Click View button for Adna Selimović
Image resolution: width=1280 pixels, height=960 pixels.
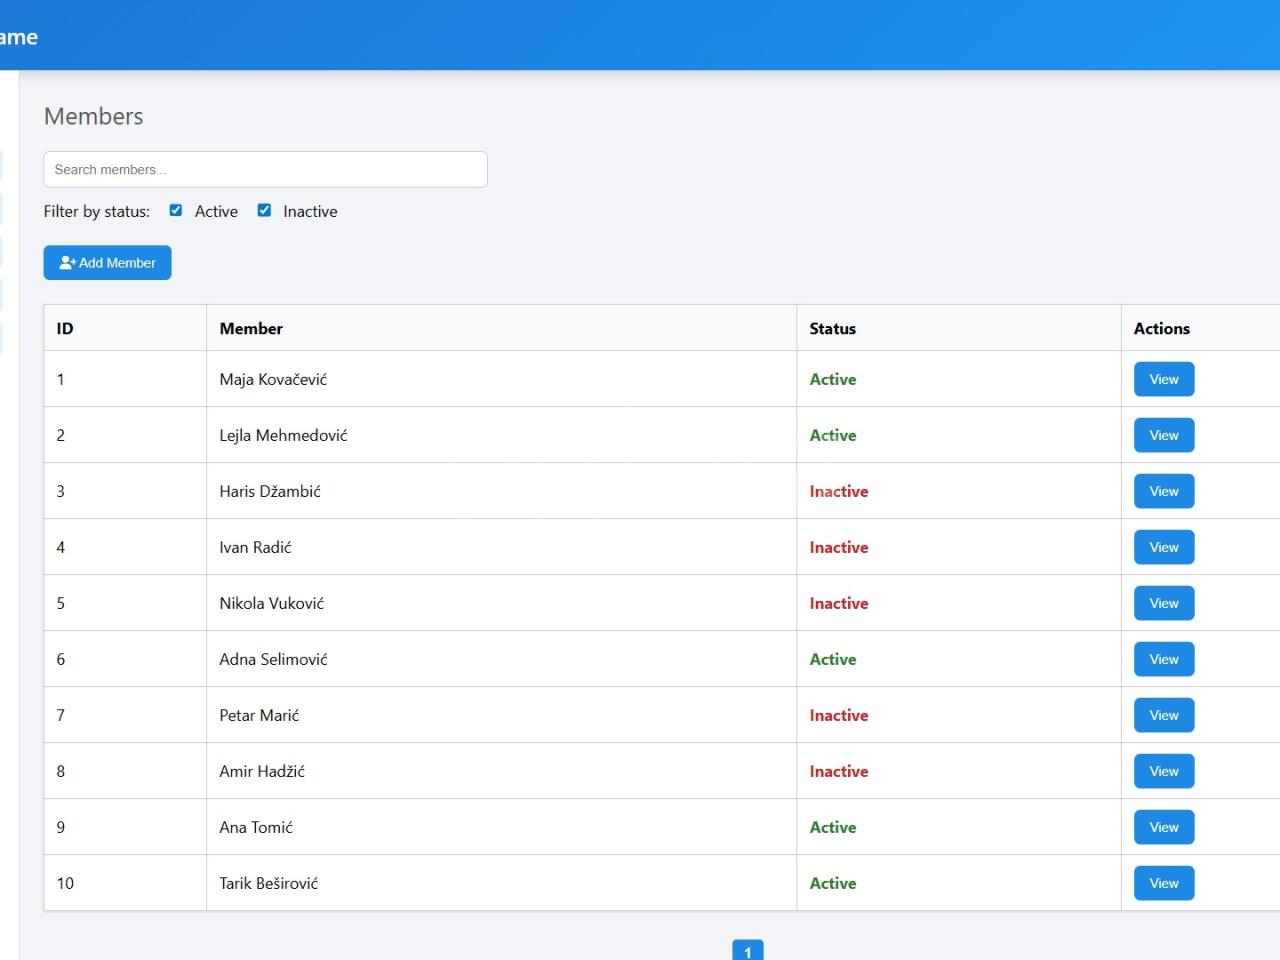1163,660
